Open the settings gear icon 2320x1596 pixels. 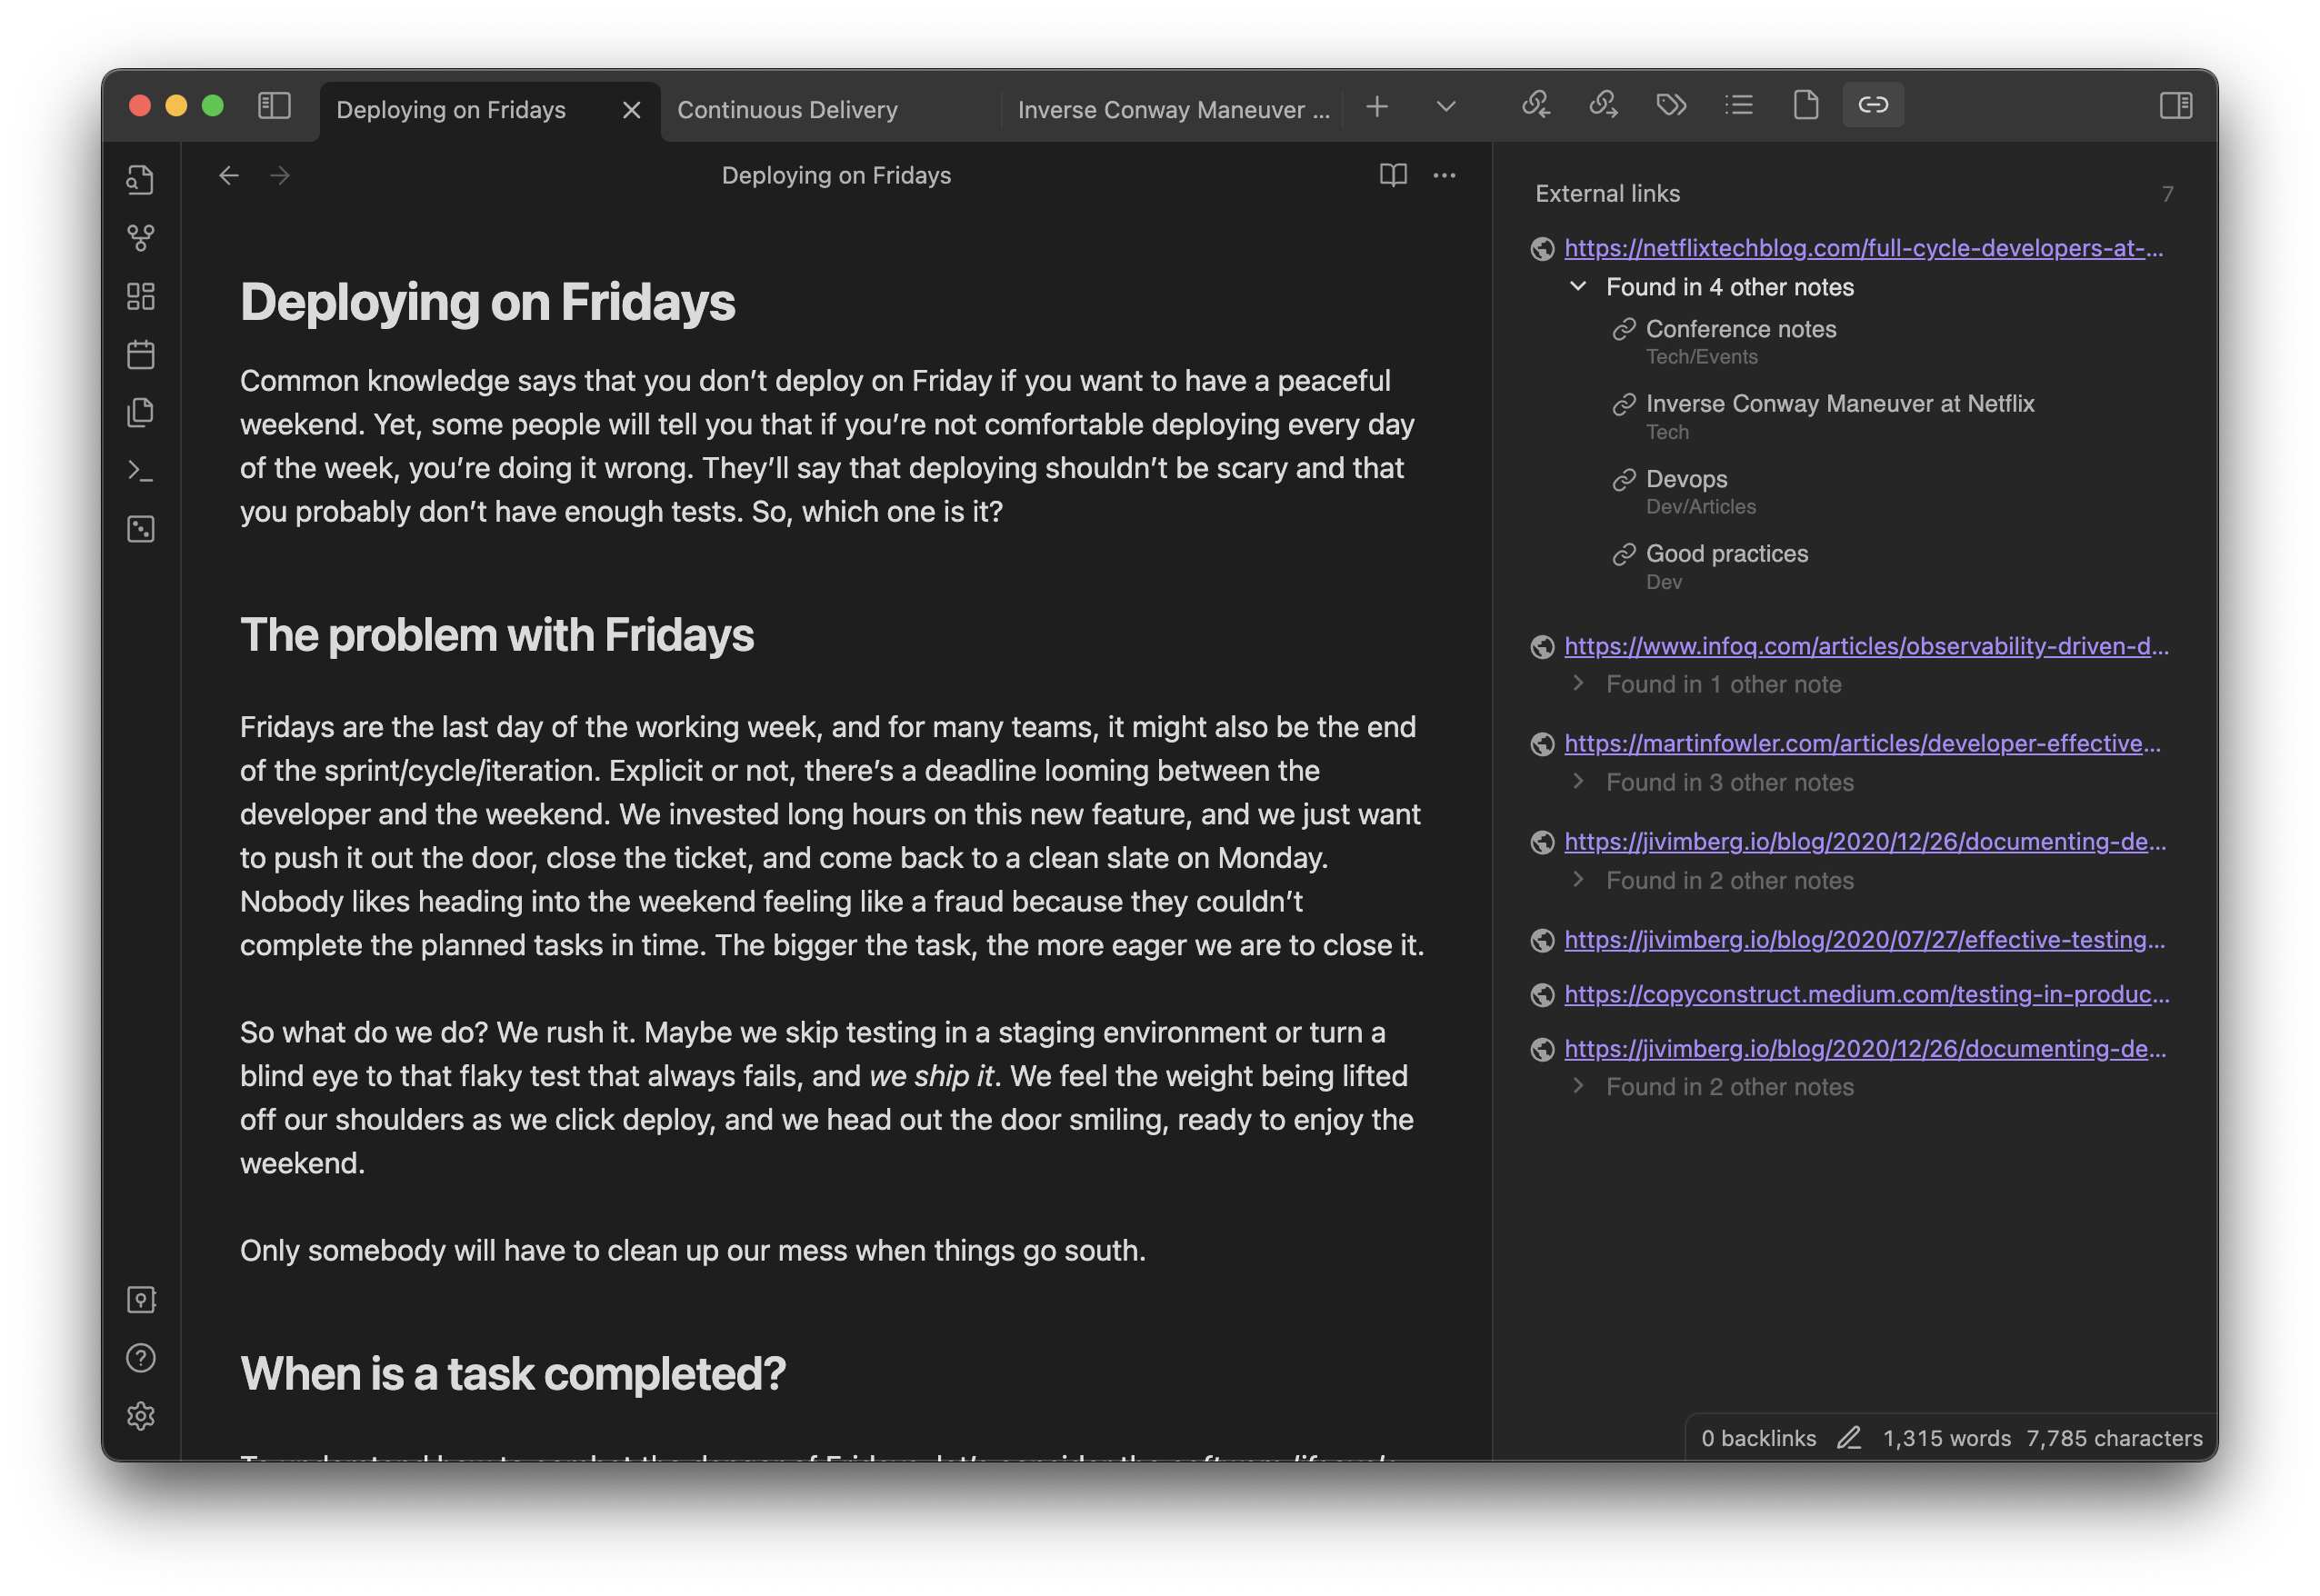[141, 1416]
